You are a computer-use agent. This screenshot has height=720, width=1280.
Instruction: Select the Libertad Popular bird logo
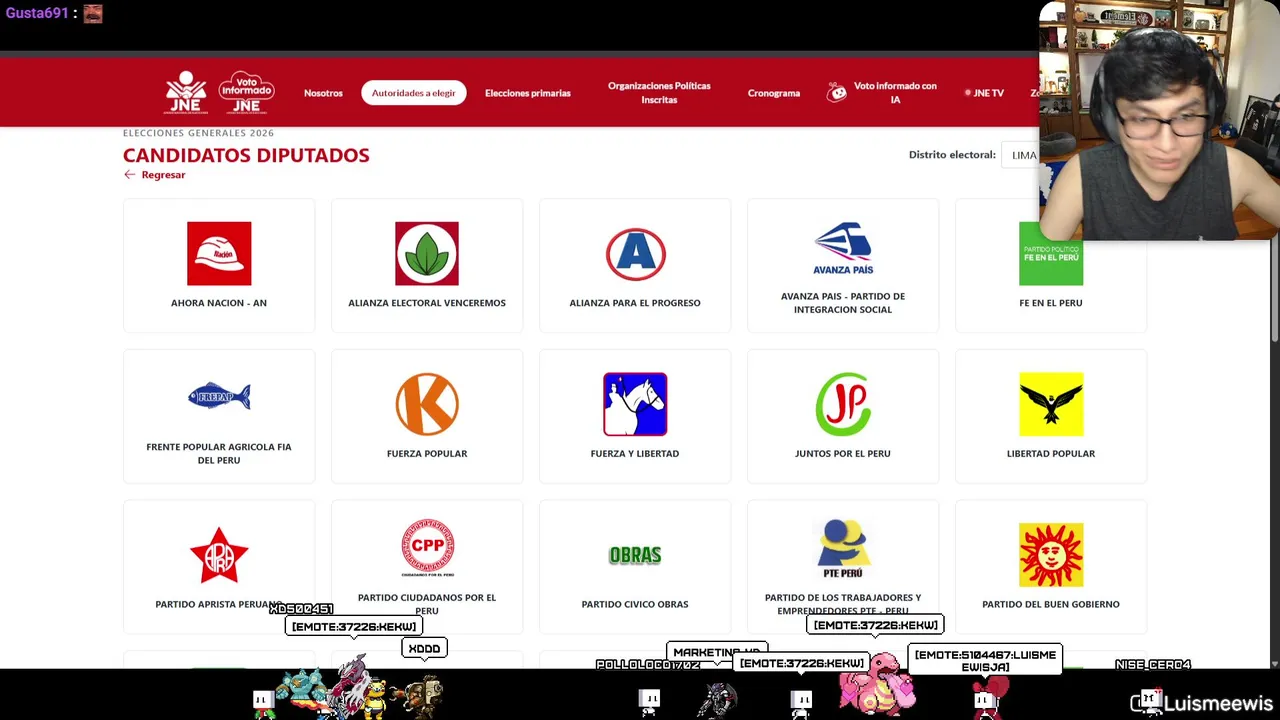[x=1051, y=404]
